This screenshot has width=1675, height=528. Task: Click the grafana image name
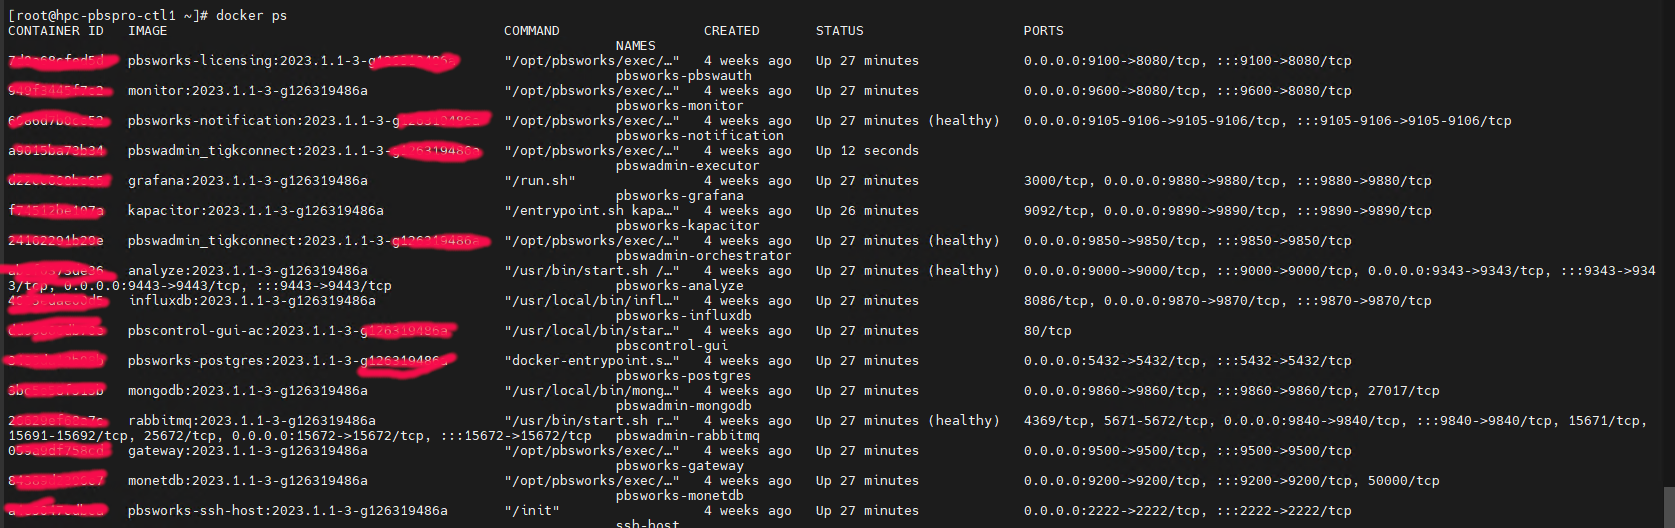pyautogui.click(x=247, y=181)
